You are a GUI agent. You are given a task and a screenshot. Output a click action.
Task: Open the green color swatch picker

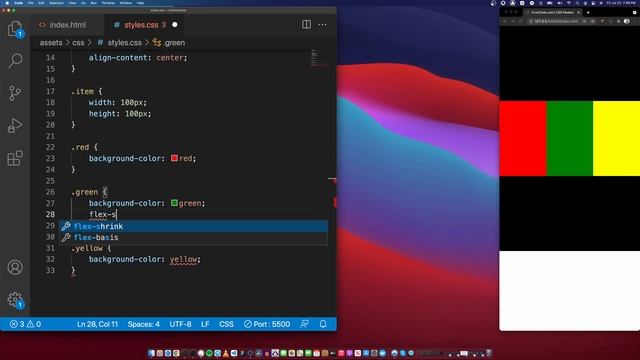tap(174, 203)
